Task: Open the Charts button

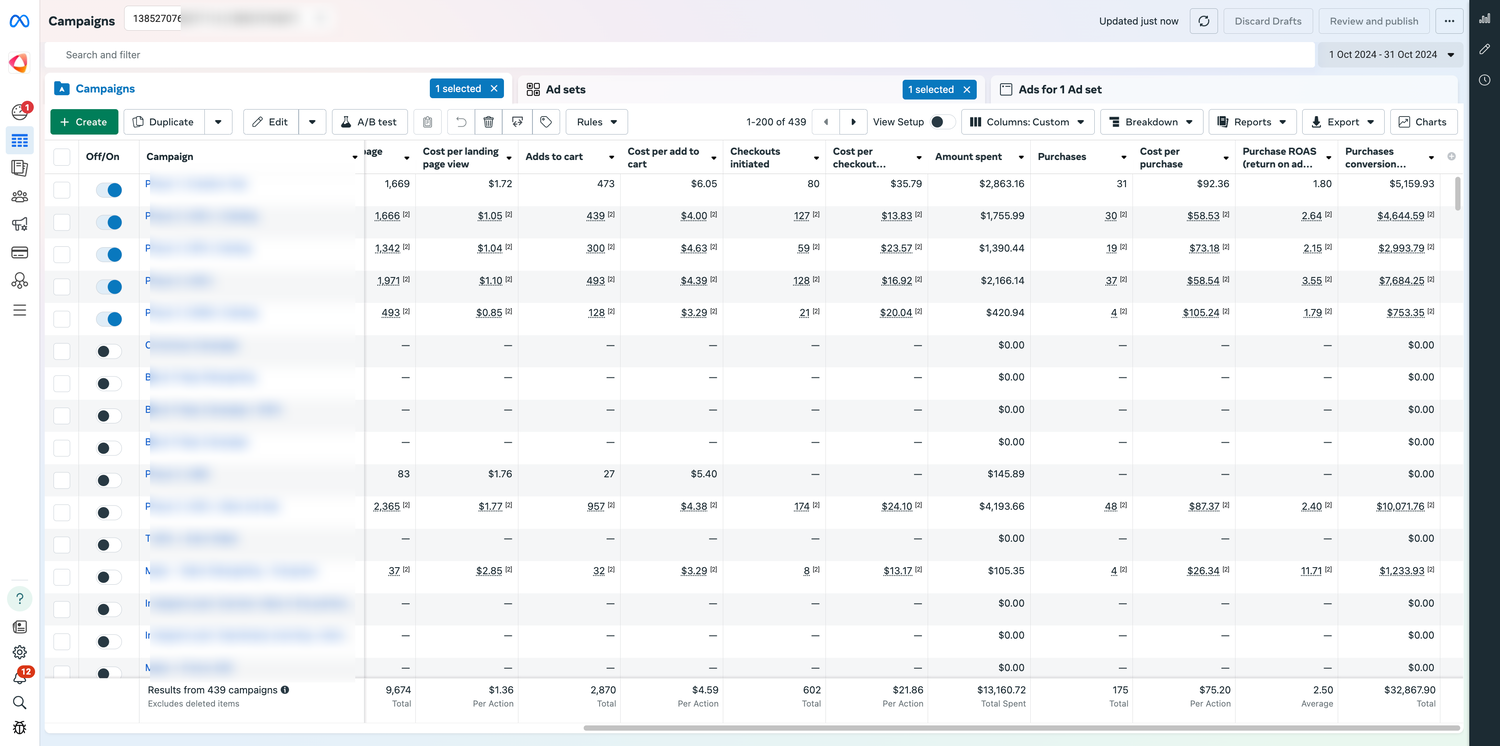Action: coord(1423,122)
